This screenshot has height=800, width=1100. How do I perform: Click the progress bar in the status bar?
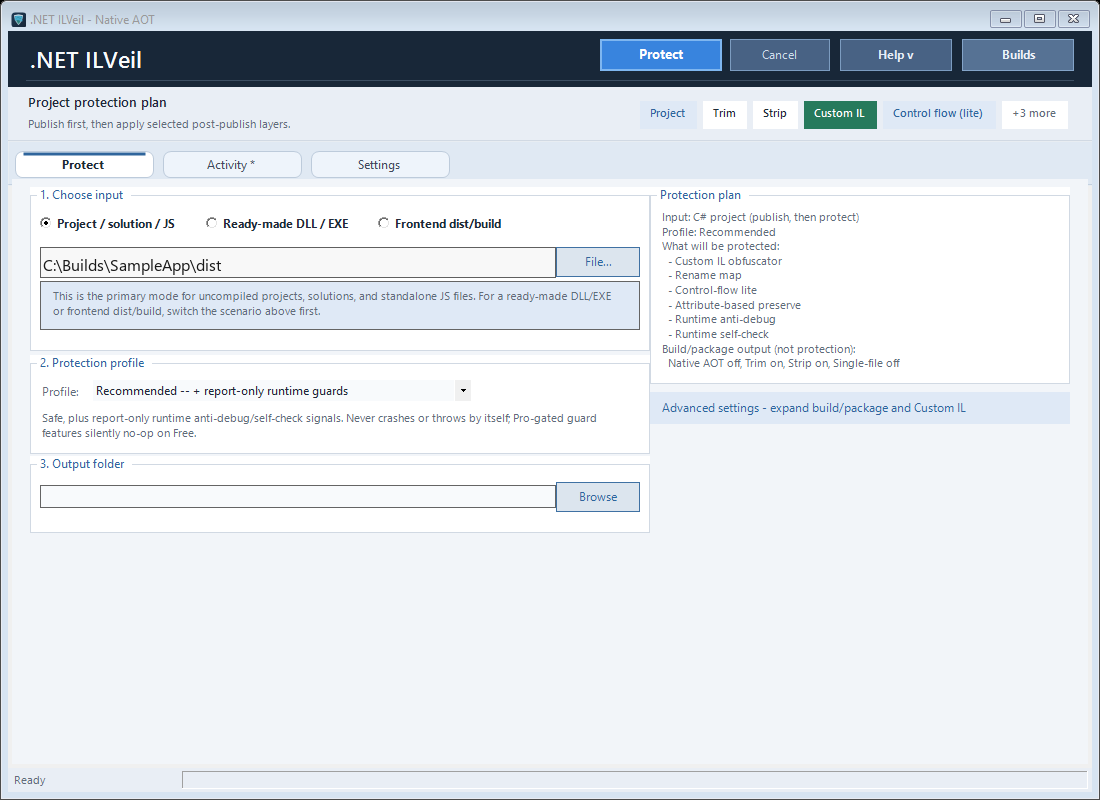click(x=634, y=780)
